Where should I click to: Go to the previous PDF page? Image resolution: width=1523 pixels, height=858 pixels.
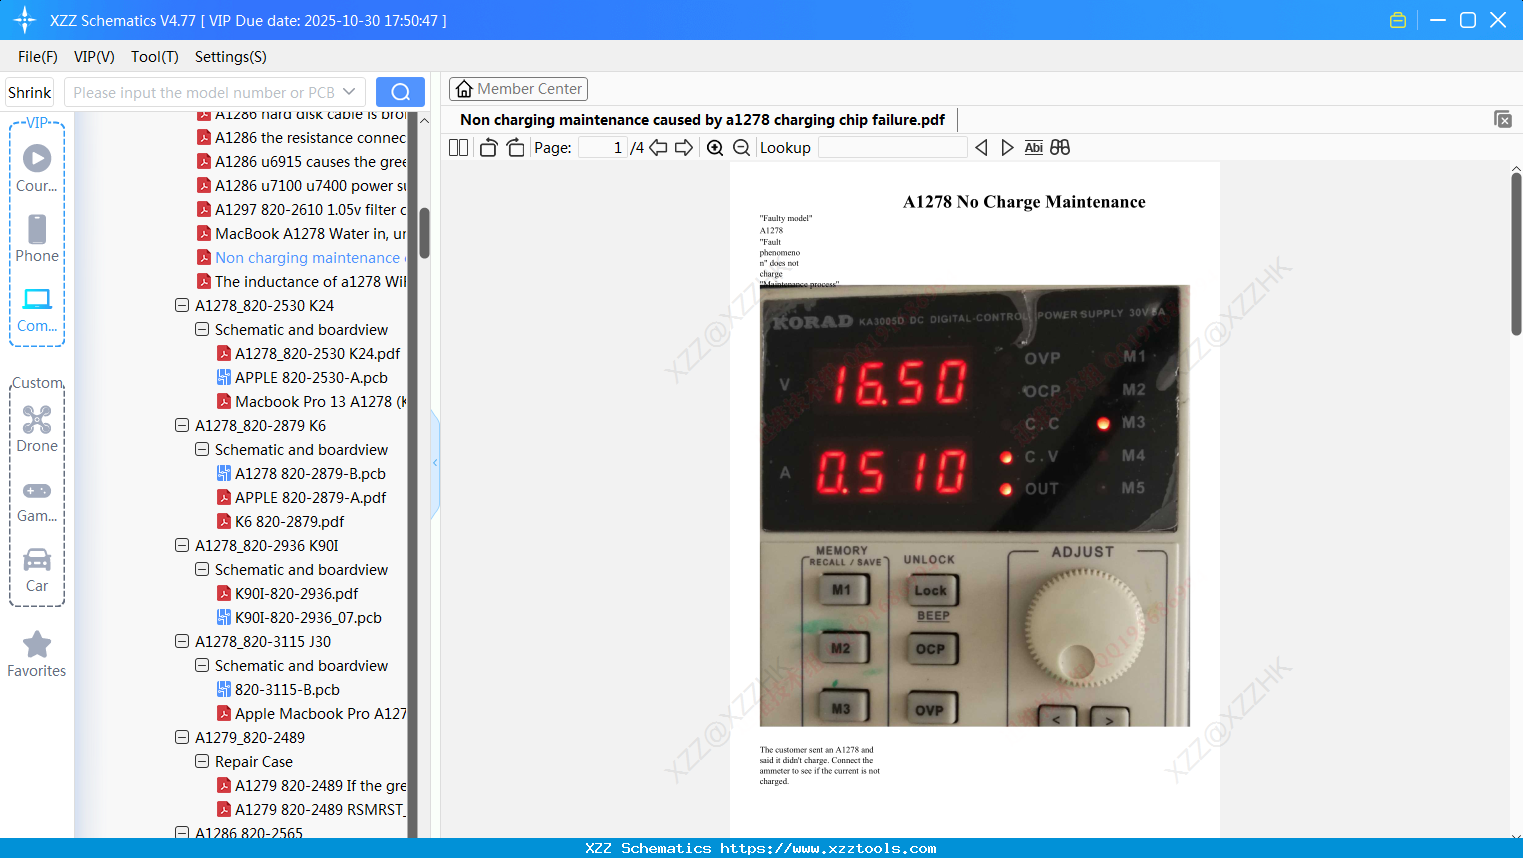click(658, 148)
